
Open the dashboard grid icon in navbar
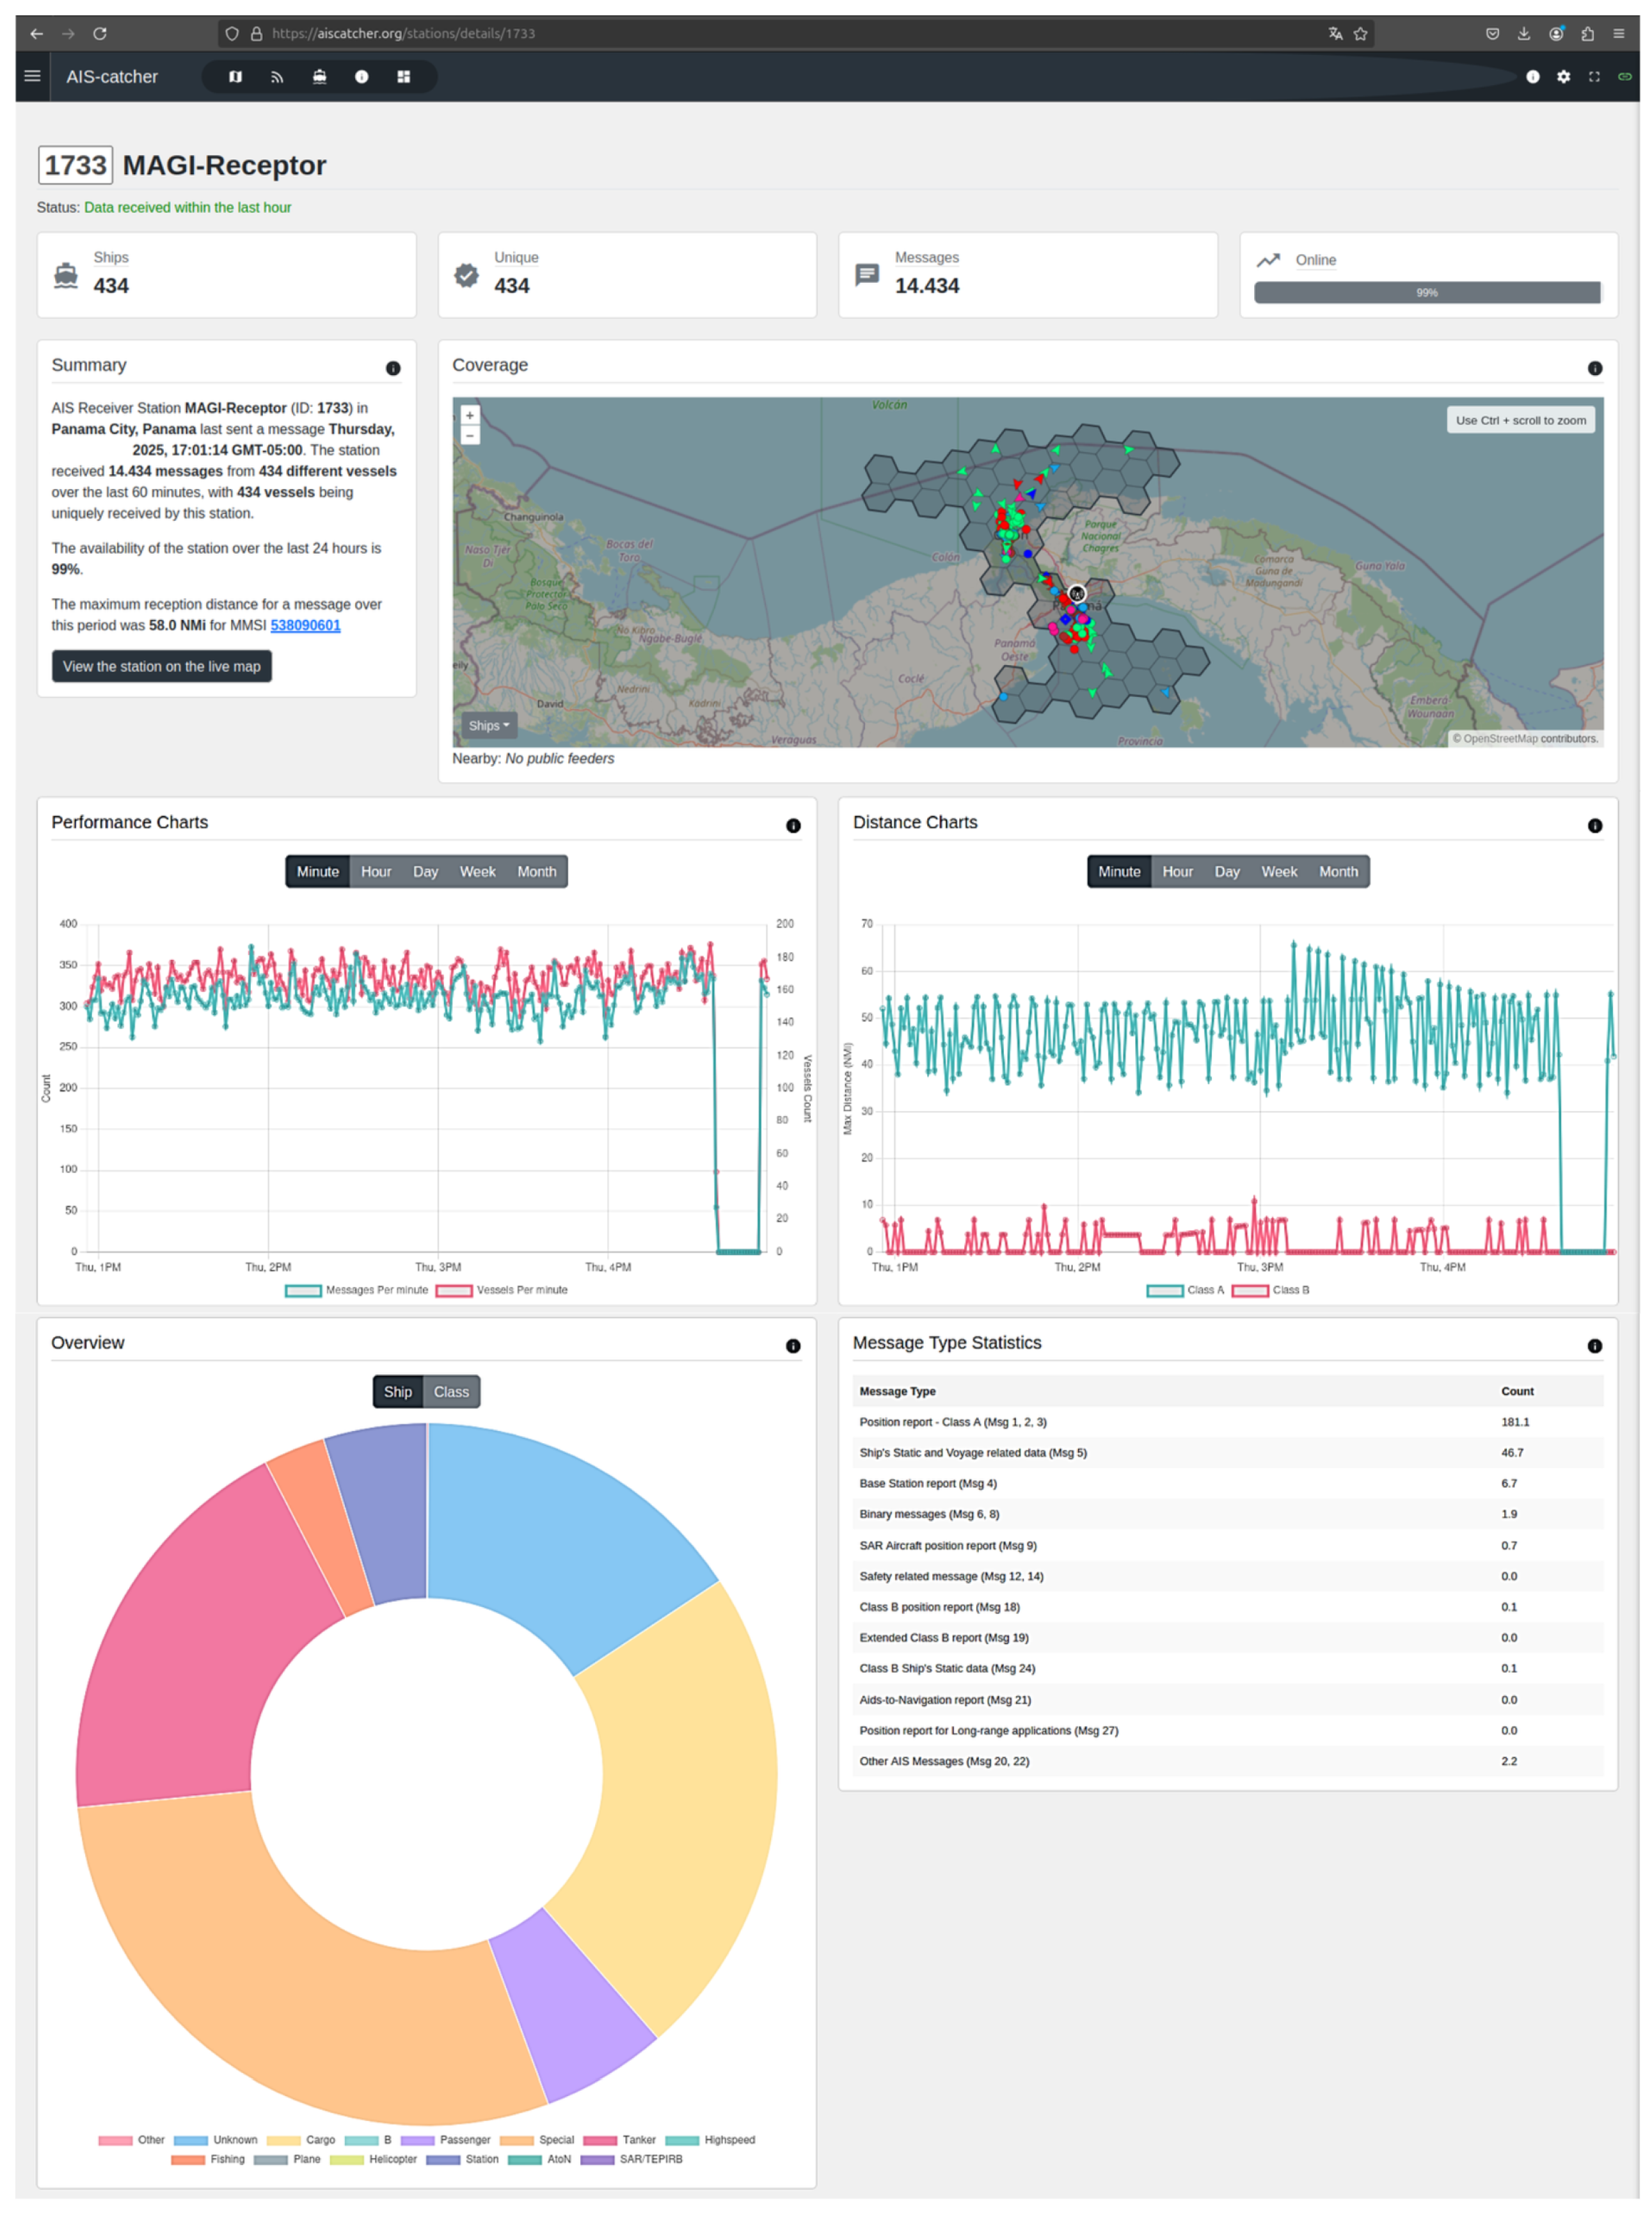pyautogui.click(x=403, y=77)
